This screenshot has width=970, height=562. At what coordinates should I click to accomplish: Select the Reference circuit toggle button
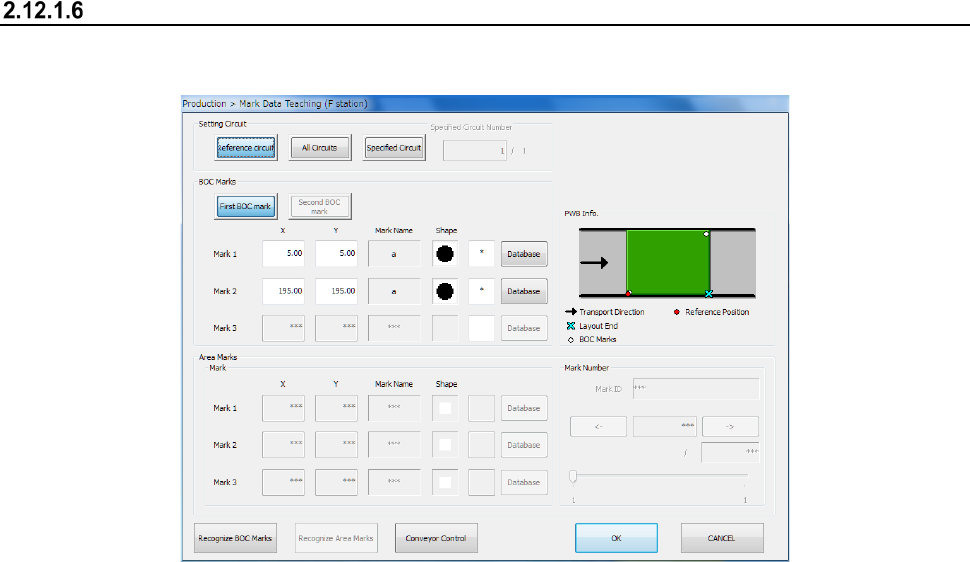(246, 148)
